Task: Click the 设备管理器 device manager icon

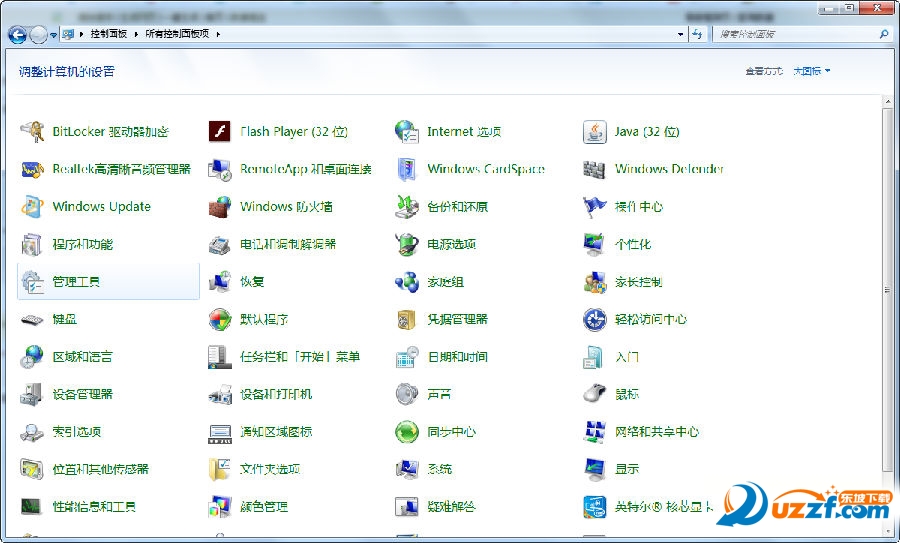Action: [x=33, y=394]
